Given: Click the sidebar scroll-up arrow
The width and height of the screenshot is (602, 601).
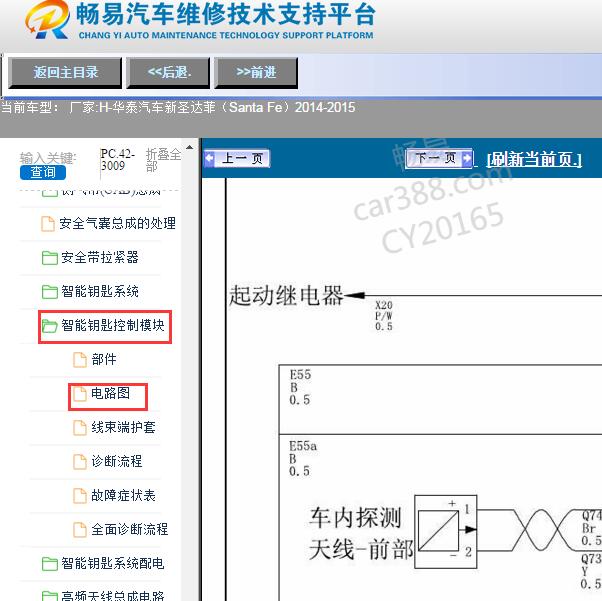Looking at the screenshot, I should pyautogui.click(x=189, y=147).
